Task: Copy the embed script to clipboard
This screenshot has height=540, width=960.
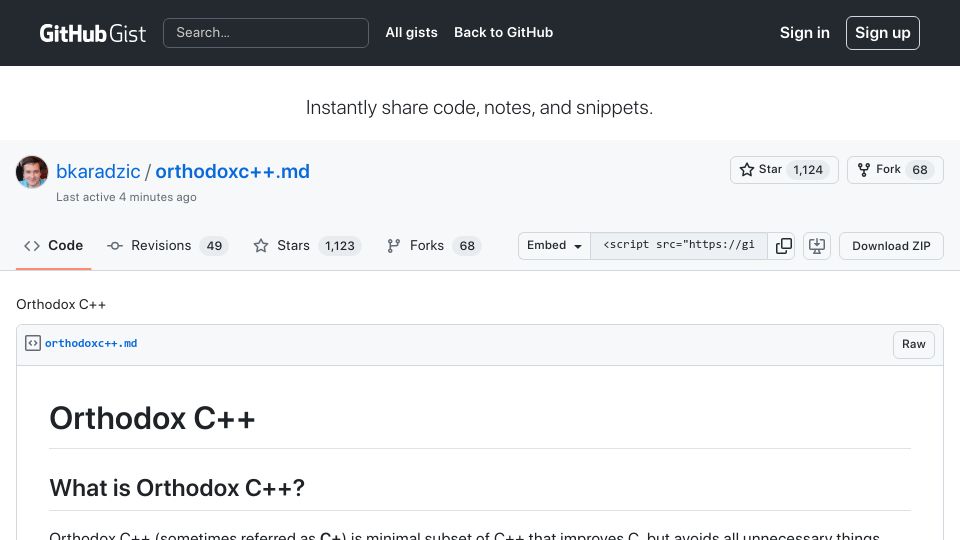Action: pos(783,246)
